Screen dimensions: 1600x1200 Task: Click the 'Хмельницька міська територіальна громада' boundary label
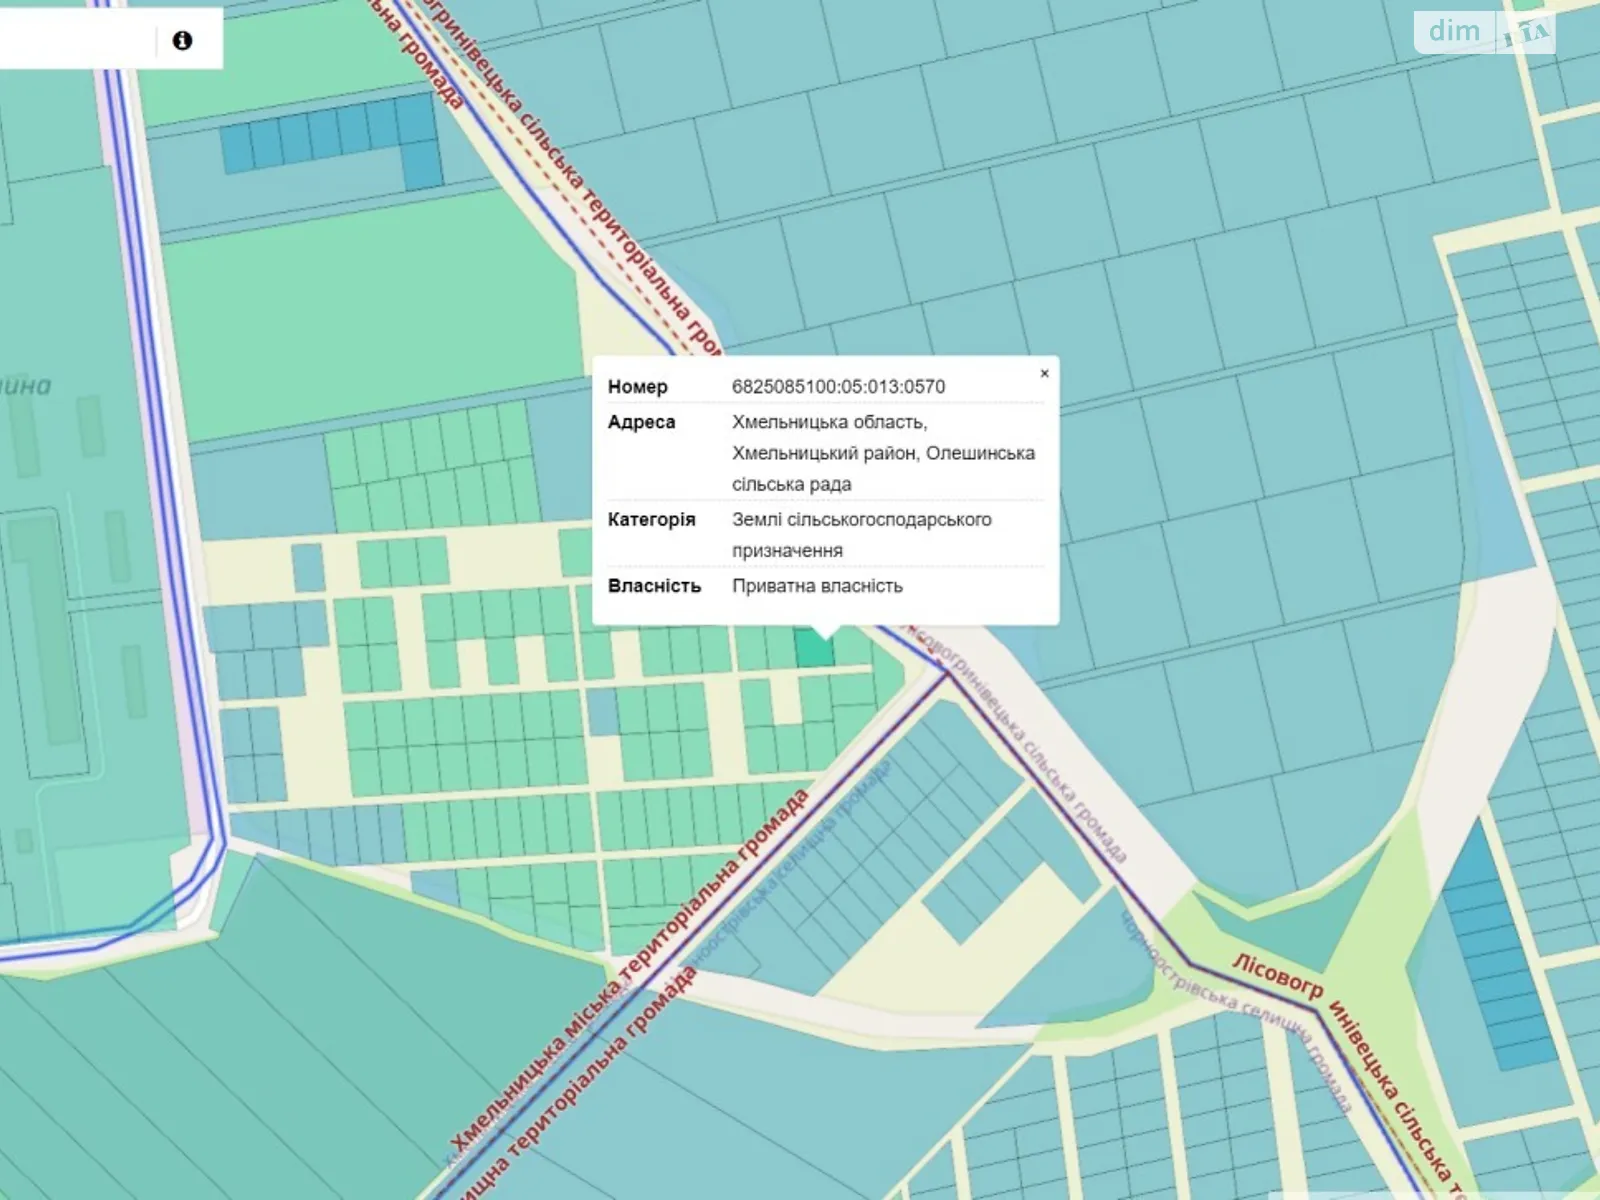[x=629, y=969]
